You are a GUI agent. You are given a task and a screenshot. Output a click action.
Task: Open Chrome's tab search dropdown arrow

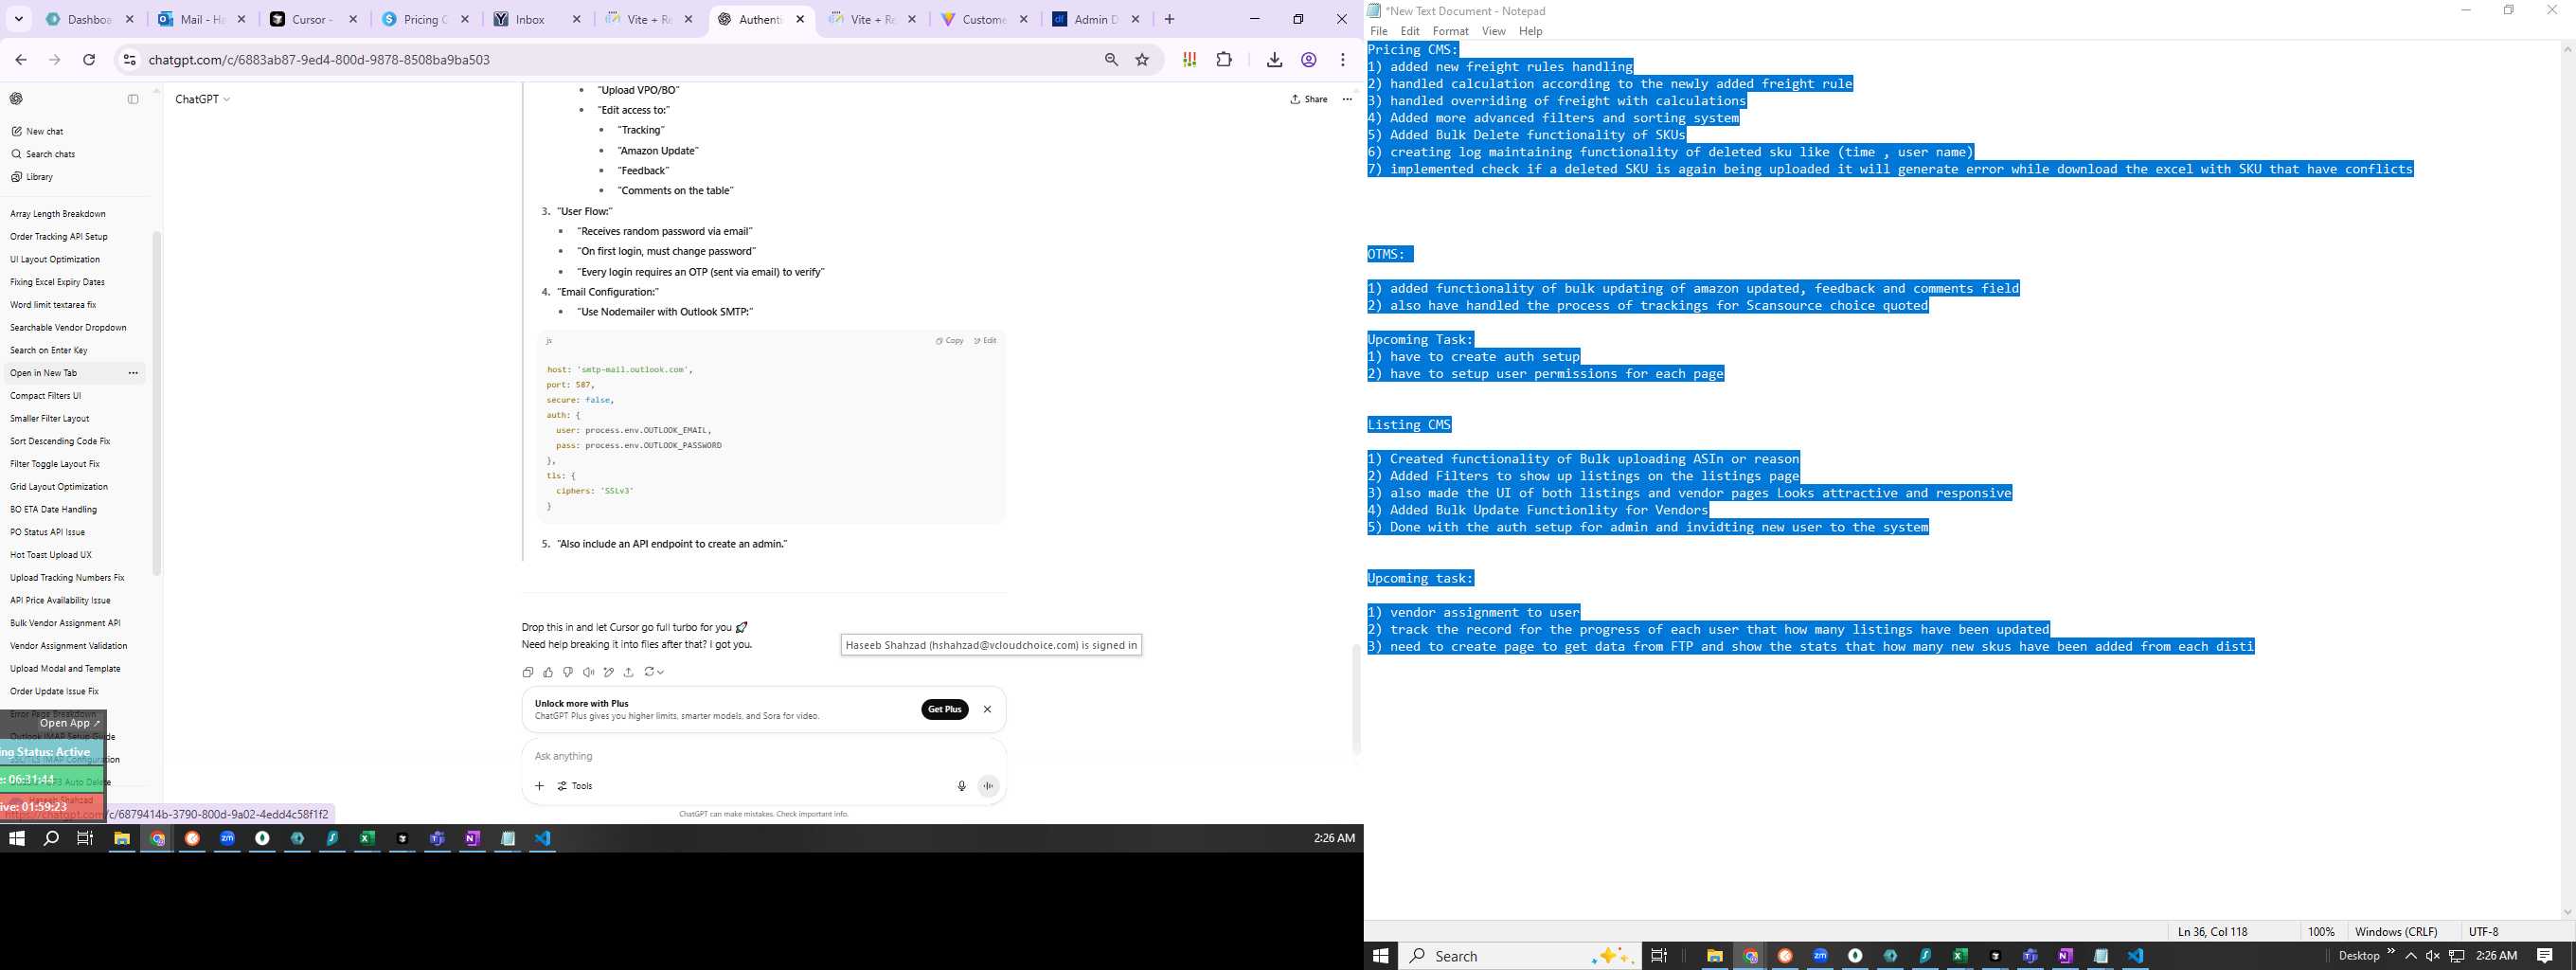point(19,19)
